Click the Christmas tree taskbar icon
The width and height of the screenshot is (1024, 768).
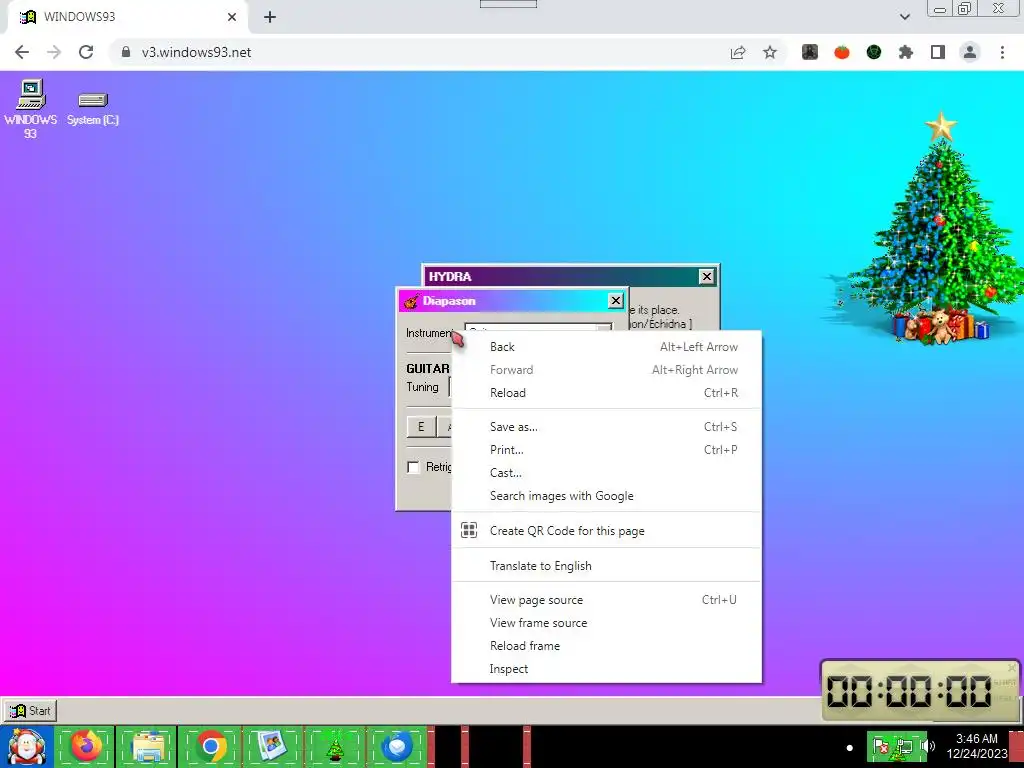click(334, 746)
